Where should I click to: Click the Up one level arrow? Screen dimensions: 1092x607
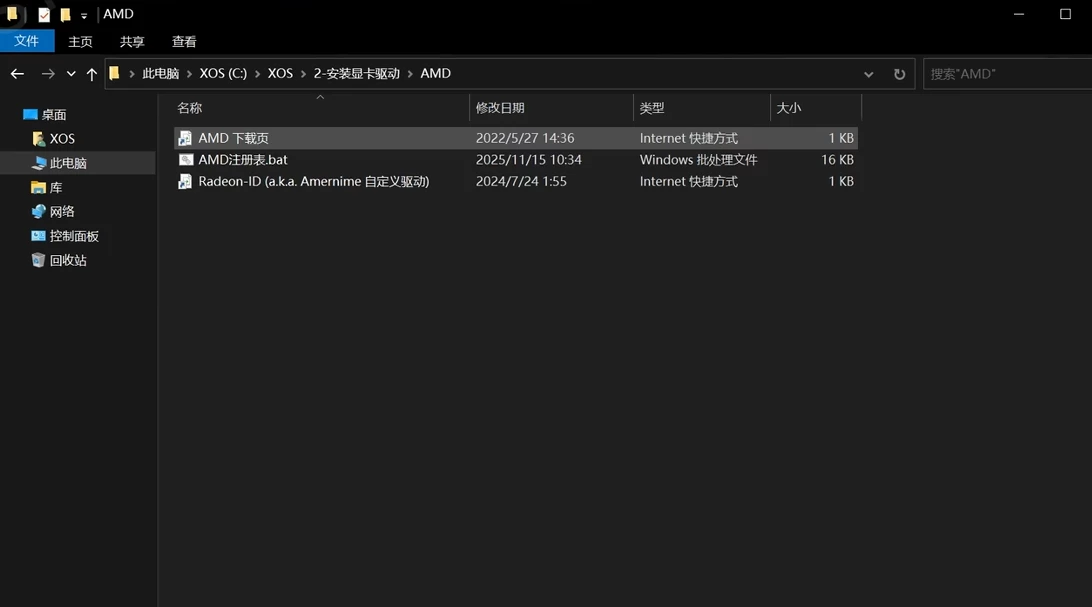(92, 74)
